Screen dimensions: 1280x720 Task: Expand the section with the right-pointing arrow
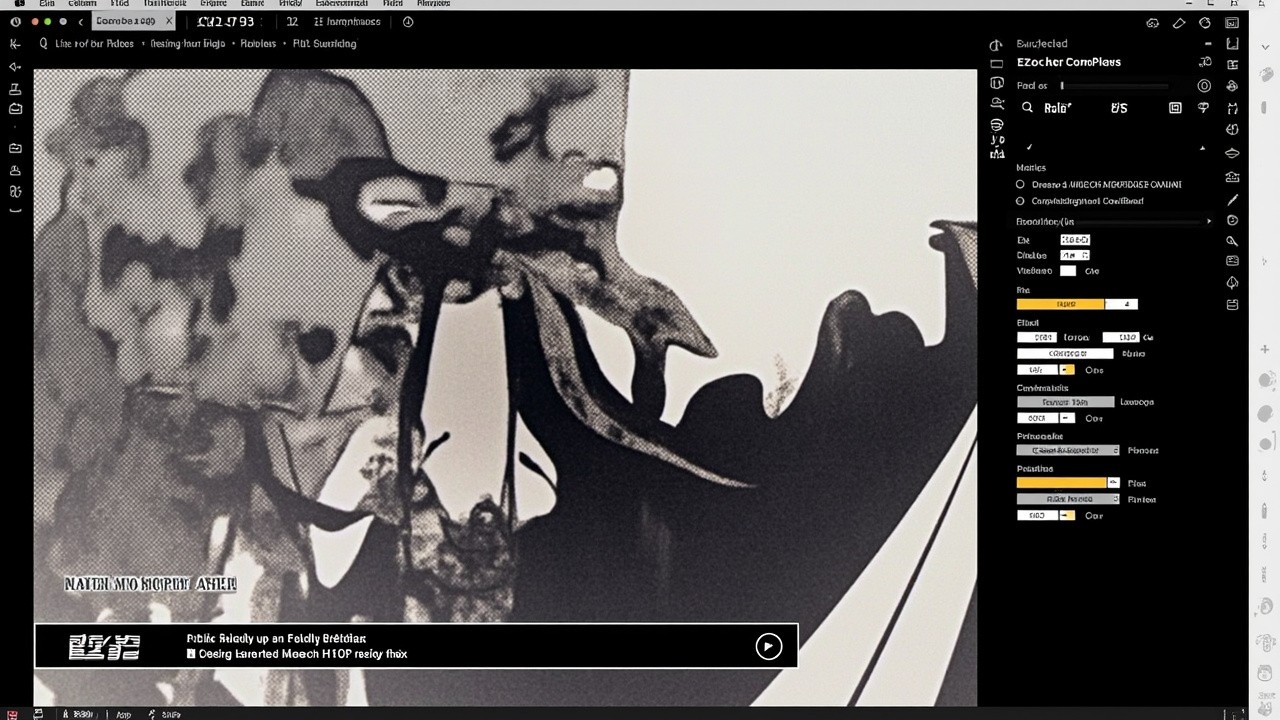[1208, 222]
